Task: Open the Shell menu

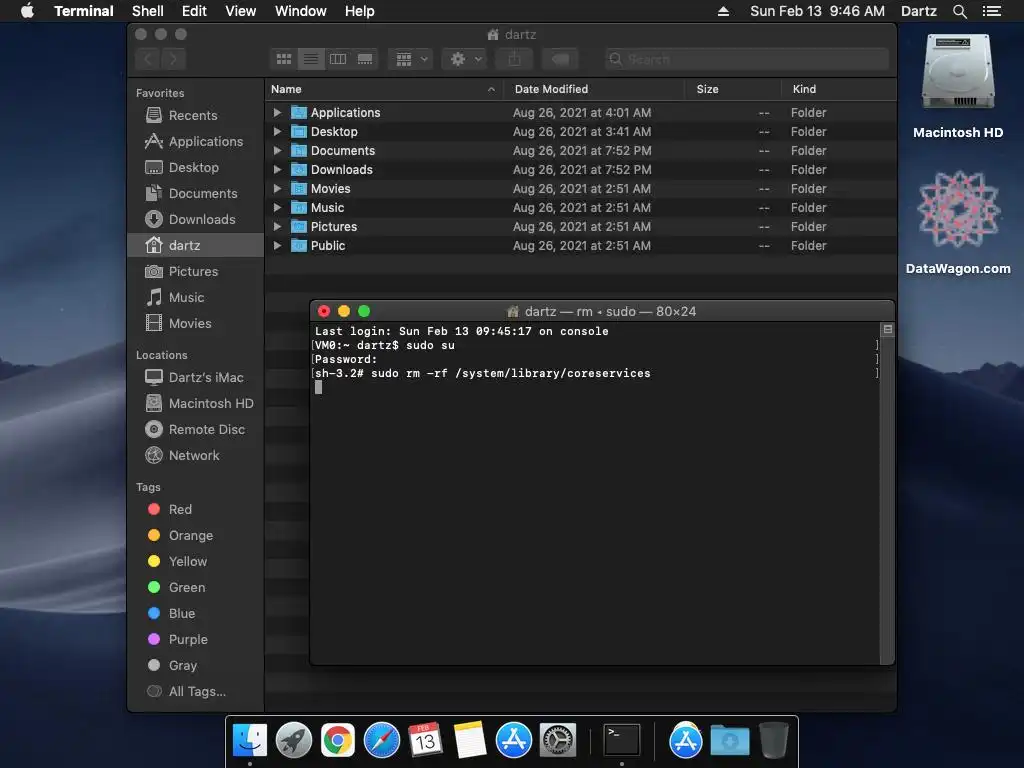Action: tap(148, 11)
